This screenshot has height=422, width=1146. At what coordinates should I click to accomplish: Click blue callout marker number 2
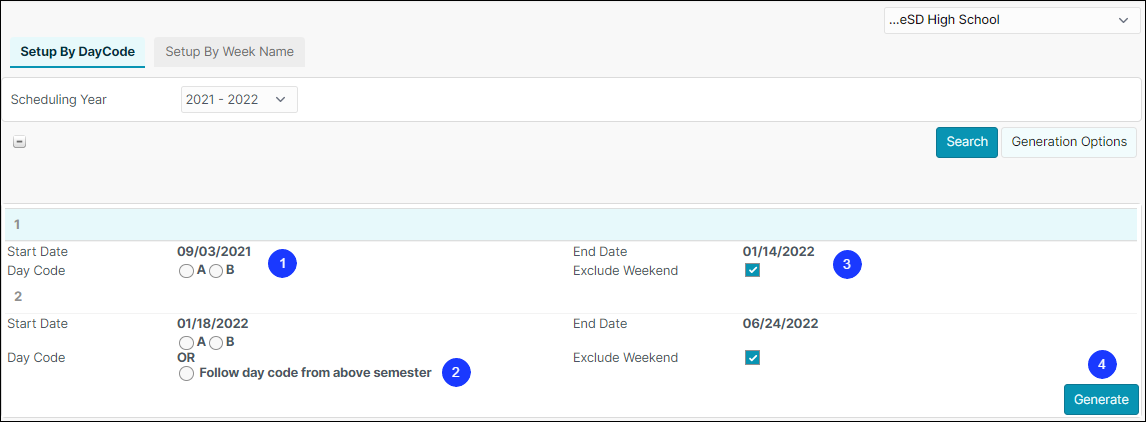point(456,372)
